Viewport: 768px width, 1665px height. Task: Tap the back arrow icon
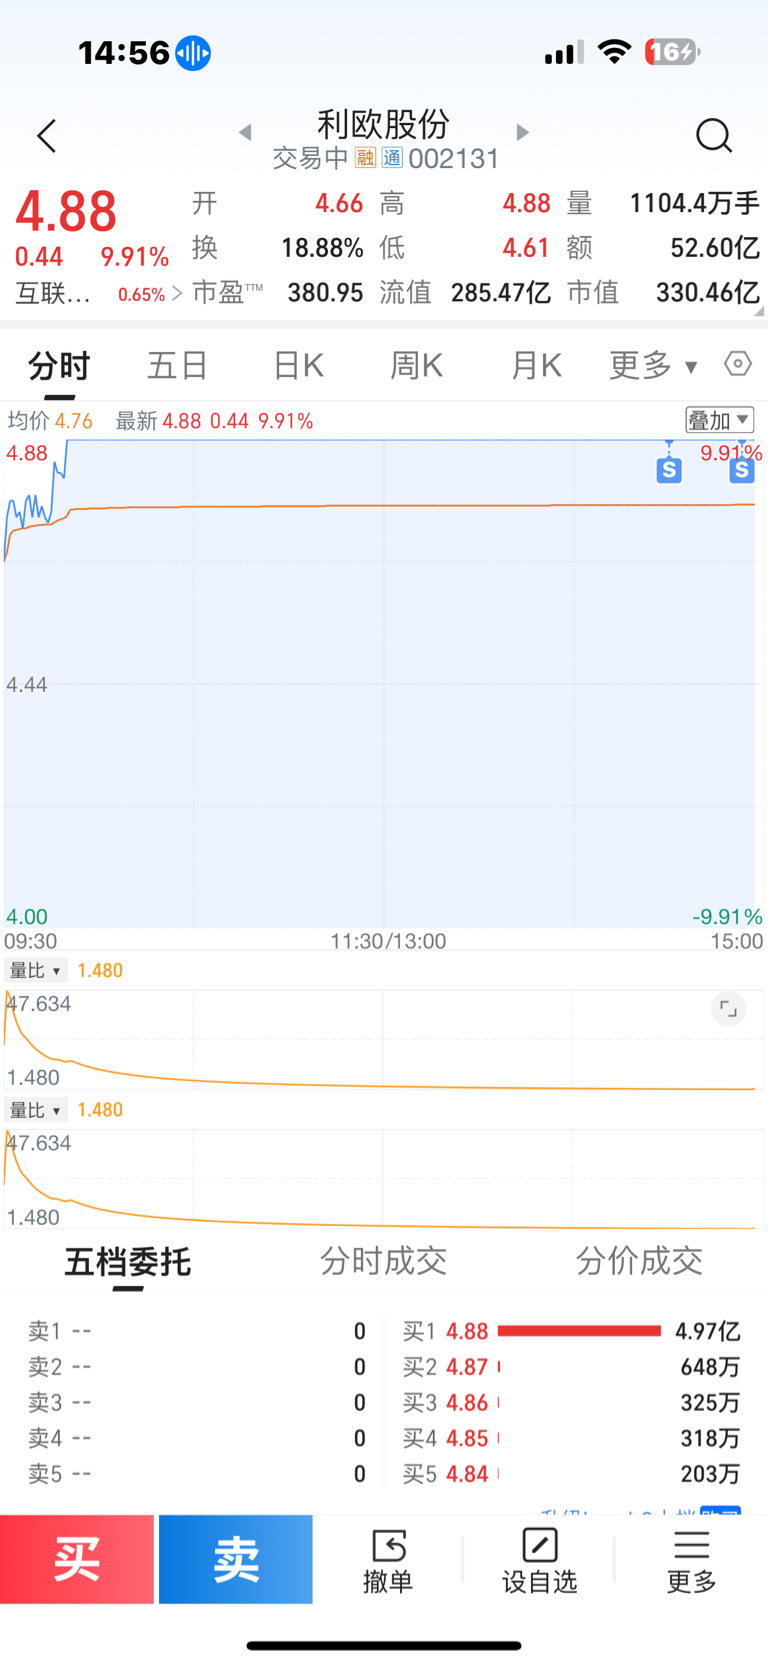(46, 136)
